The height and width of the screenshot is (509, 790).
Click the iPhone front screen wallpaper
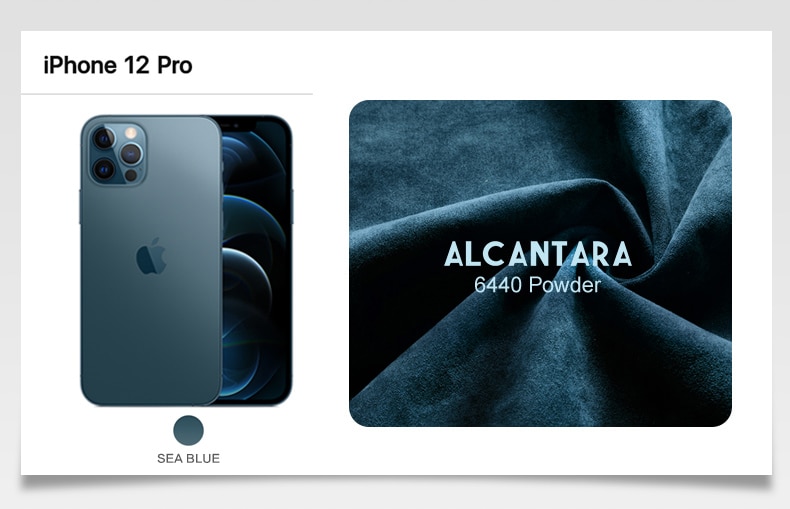click(x=254, y=262)
